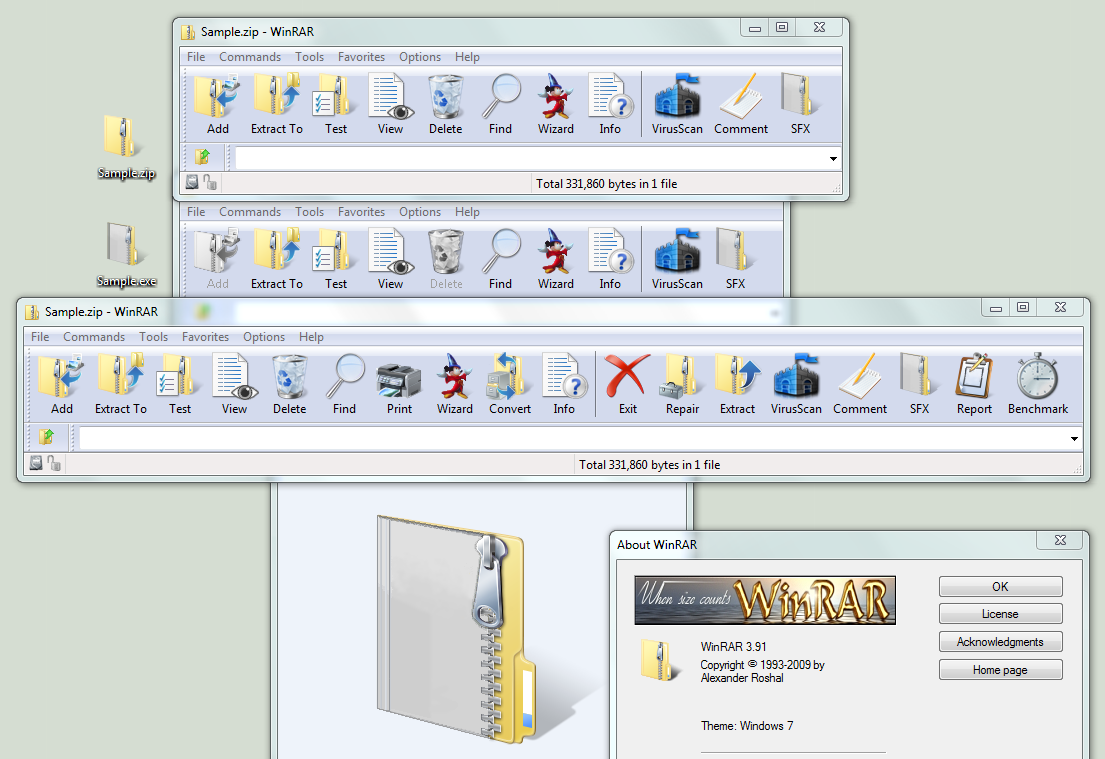
Task: Open the Repair archive tool
Action: pyautogui.click(x=682, y=384)
